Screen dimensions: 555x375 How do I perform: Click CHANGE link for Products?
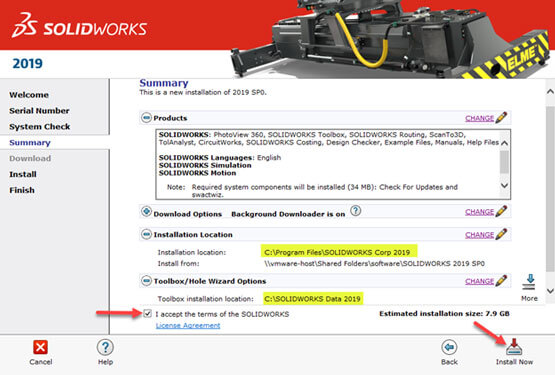click(479, 118)
